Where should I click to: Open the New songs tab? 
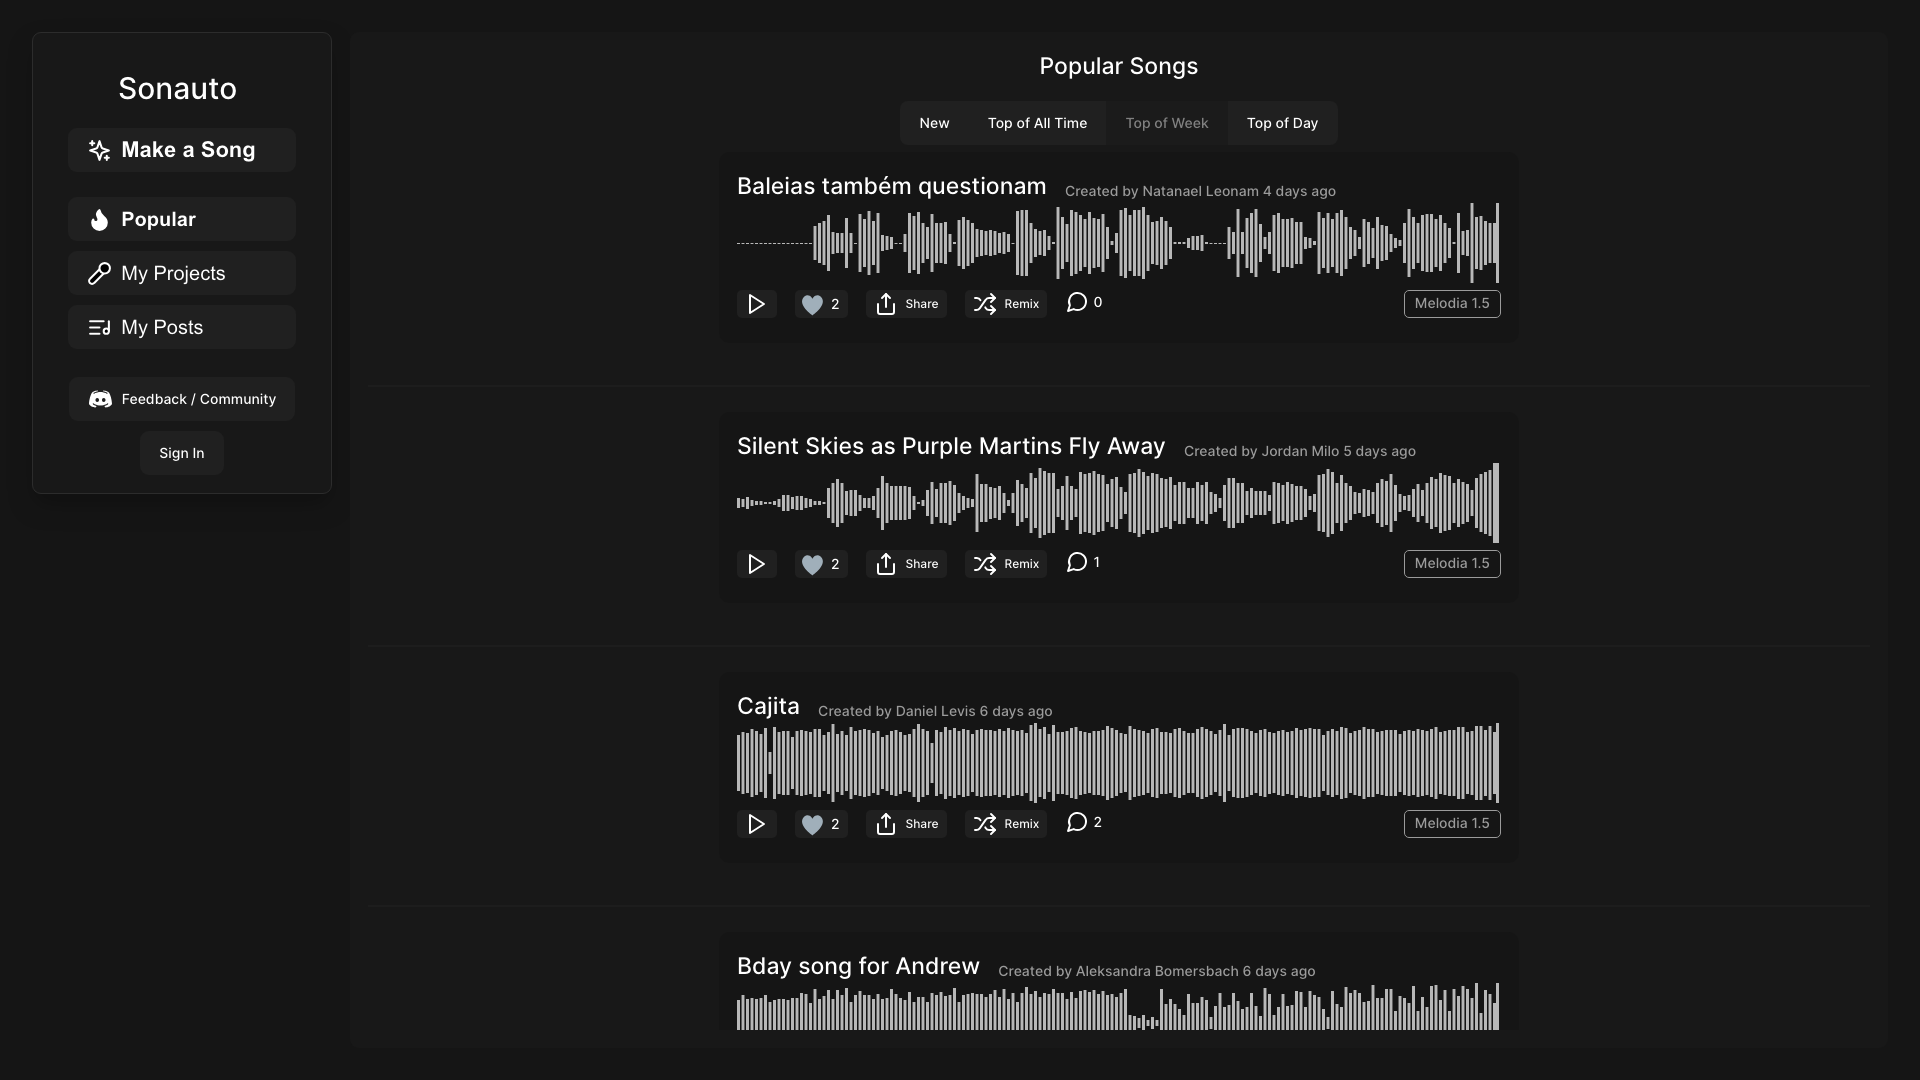tap(934, 123)
